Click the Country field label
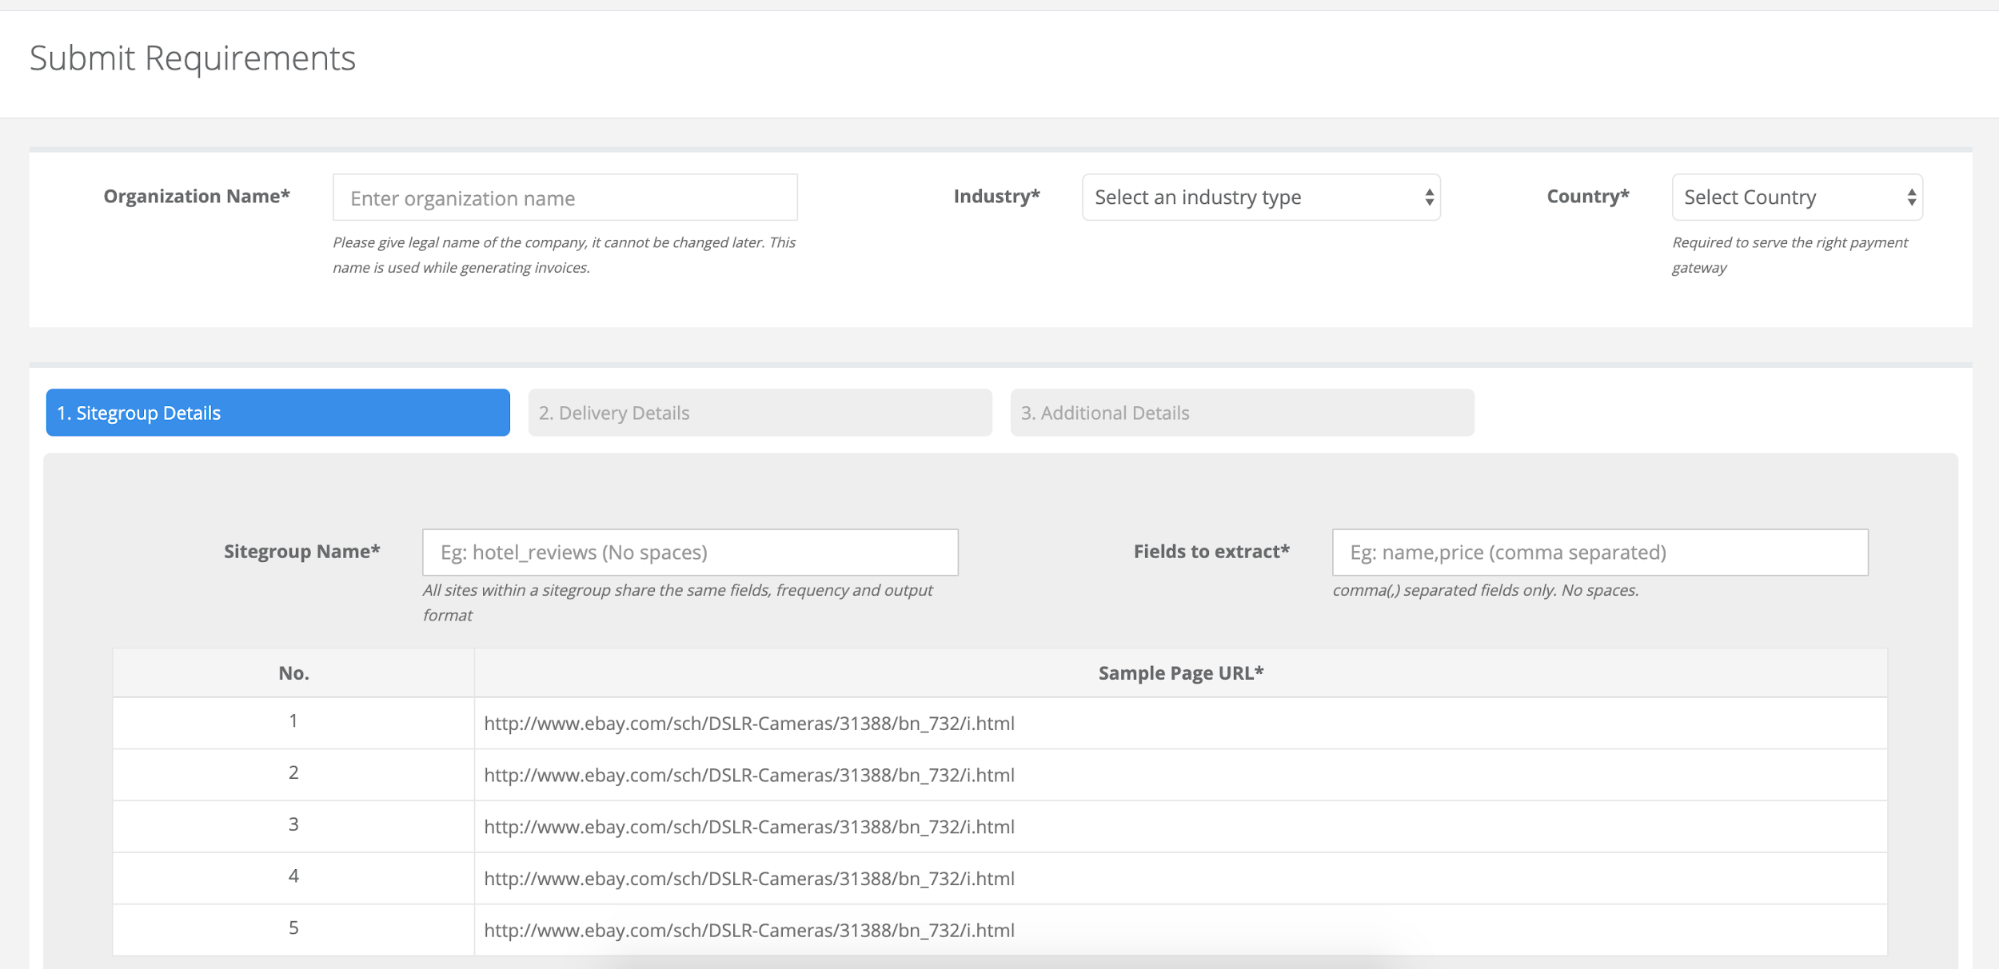Screen dimensions: 1999x970 pyautogui.click(x=1587, y=195)
